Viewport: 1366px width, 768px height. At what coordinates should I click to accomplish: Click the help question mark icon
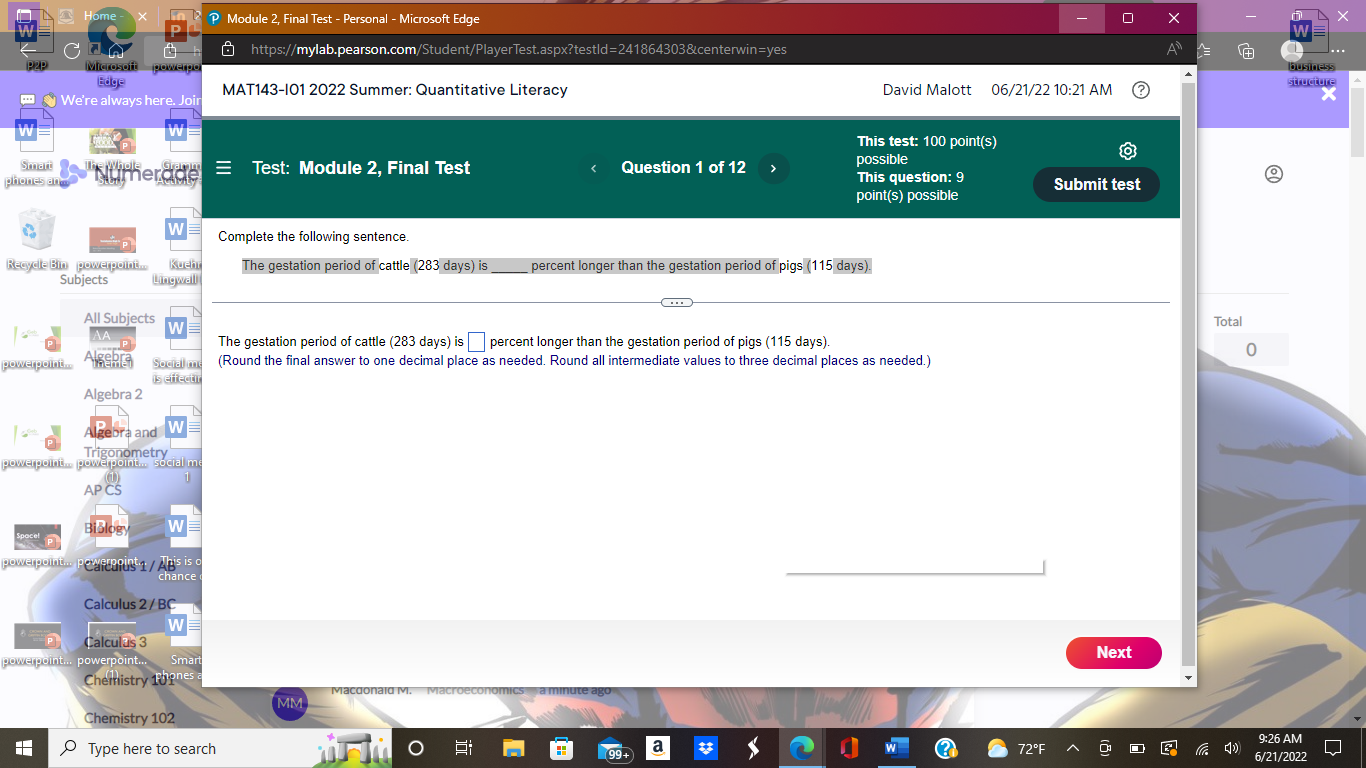pyautogui.click(x=1140, y=90)
